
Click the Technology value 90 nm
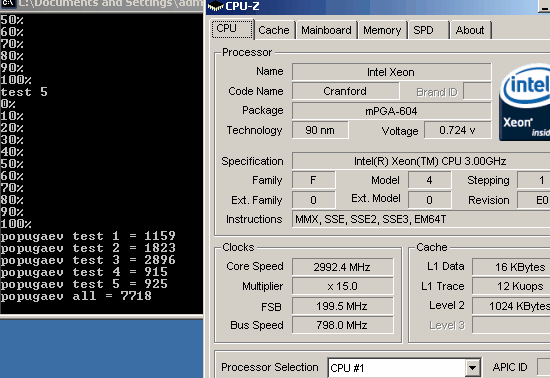coord(320,130)
